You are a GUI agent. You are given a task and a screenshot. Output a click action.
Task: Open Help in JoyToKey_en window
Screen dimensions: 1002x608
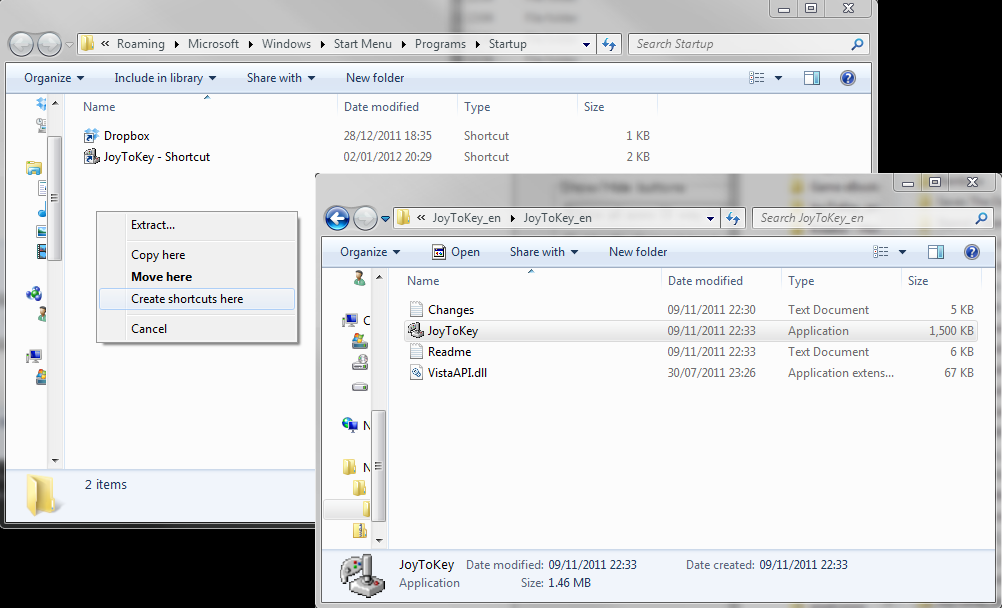pos(971,252)
